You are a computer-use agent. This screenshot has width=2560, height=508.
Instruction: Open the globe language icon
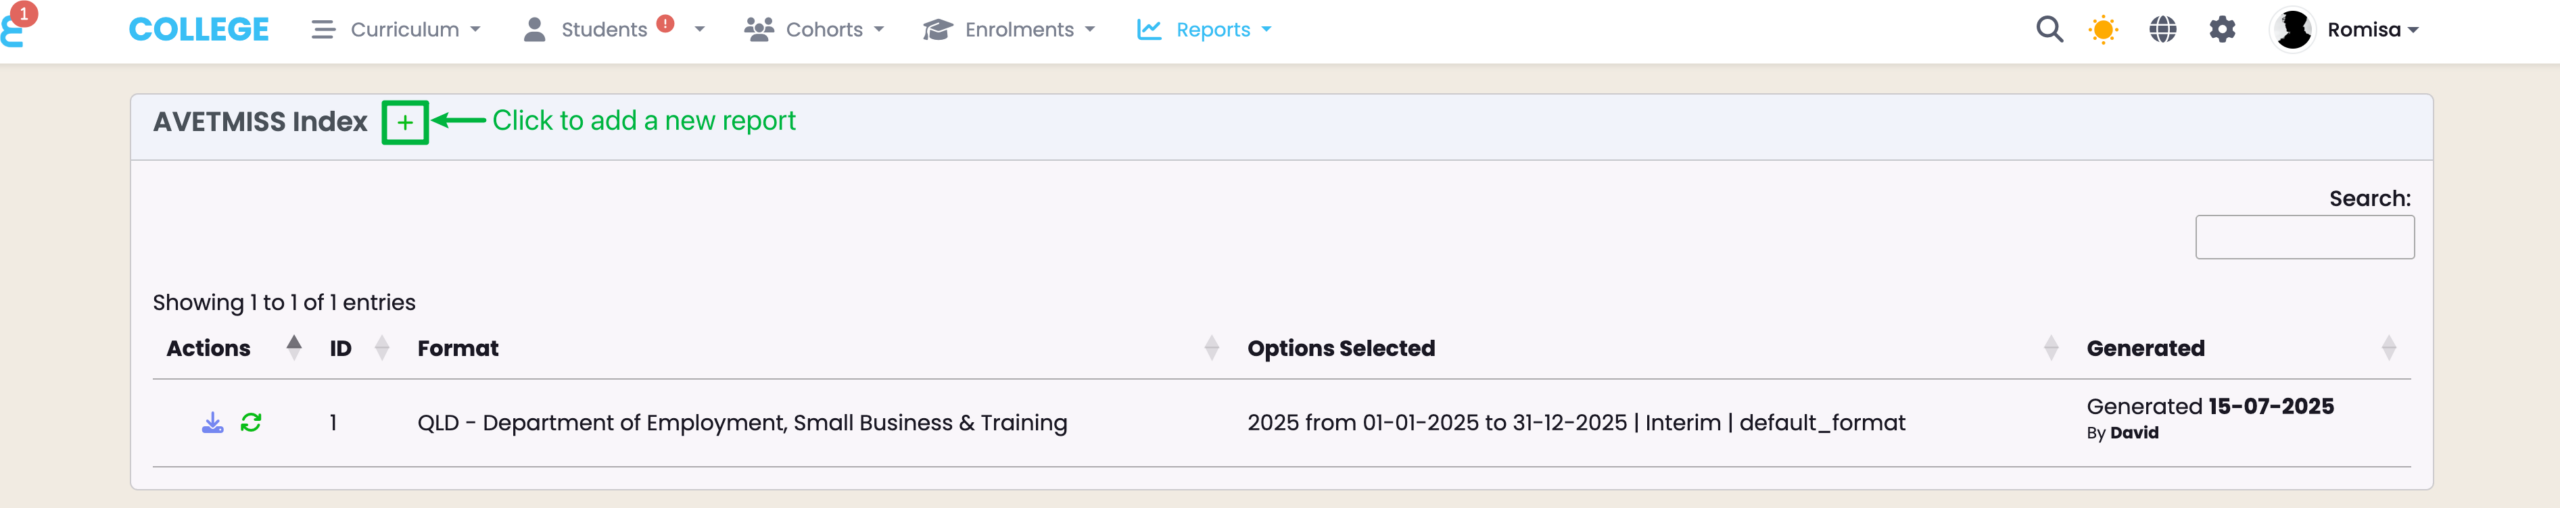2162,30
